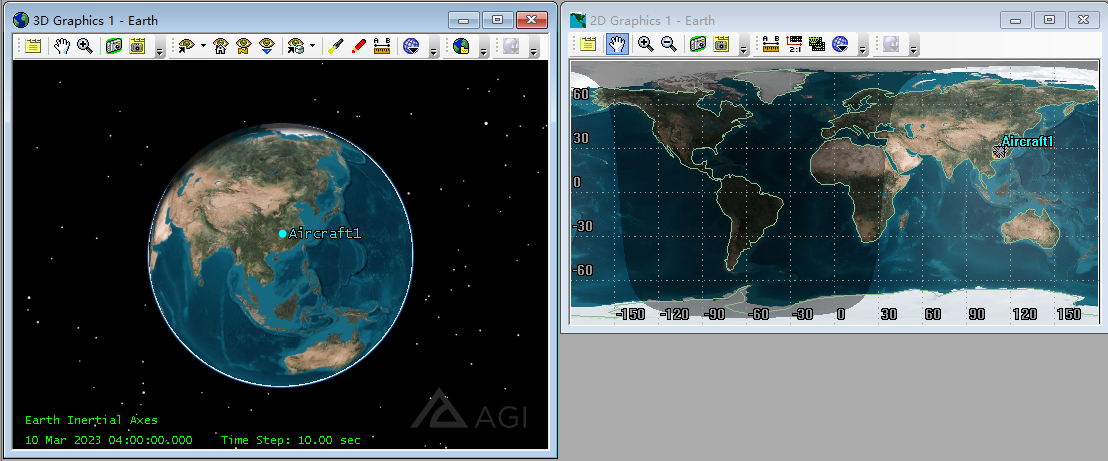This screenshot has width=1108, height=461.
Task: Expand the View From/To dropdown arrow
Action: 204,47
